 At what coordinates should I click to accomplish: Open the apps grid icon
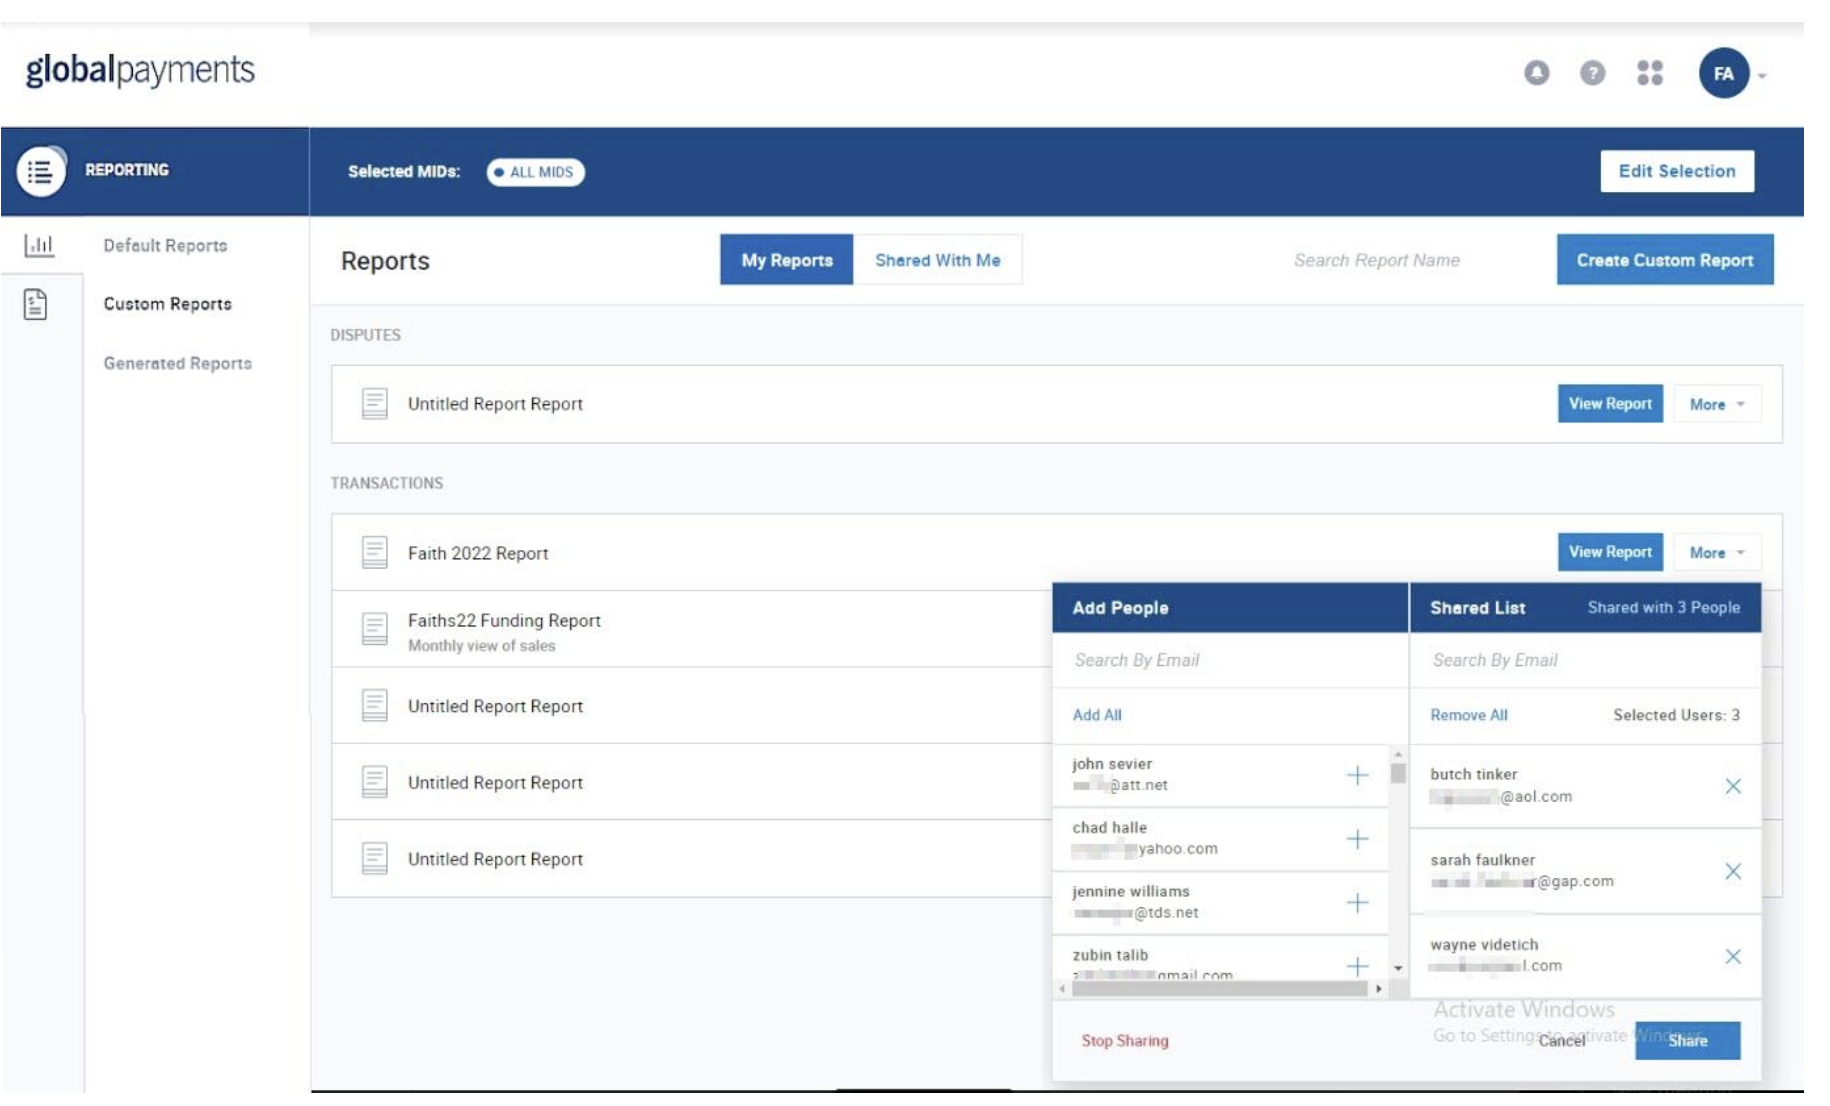(1649, 73)
